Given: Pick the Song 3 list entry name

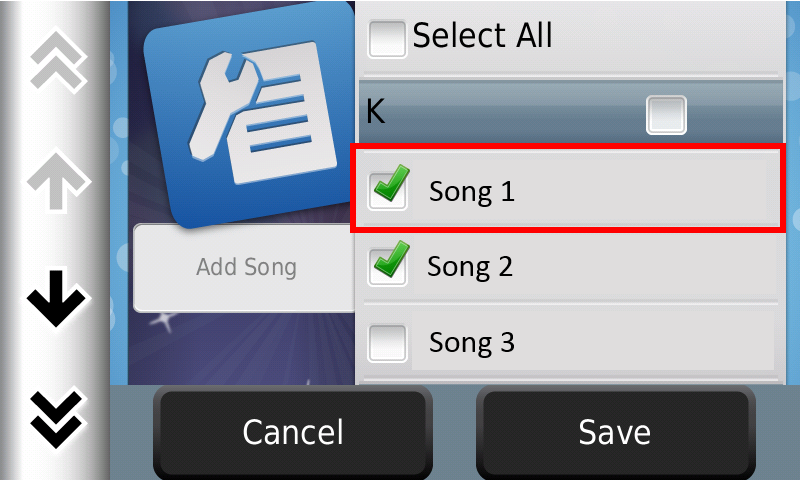Looking at the screenshot, I should pos(472,342).
